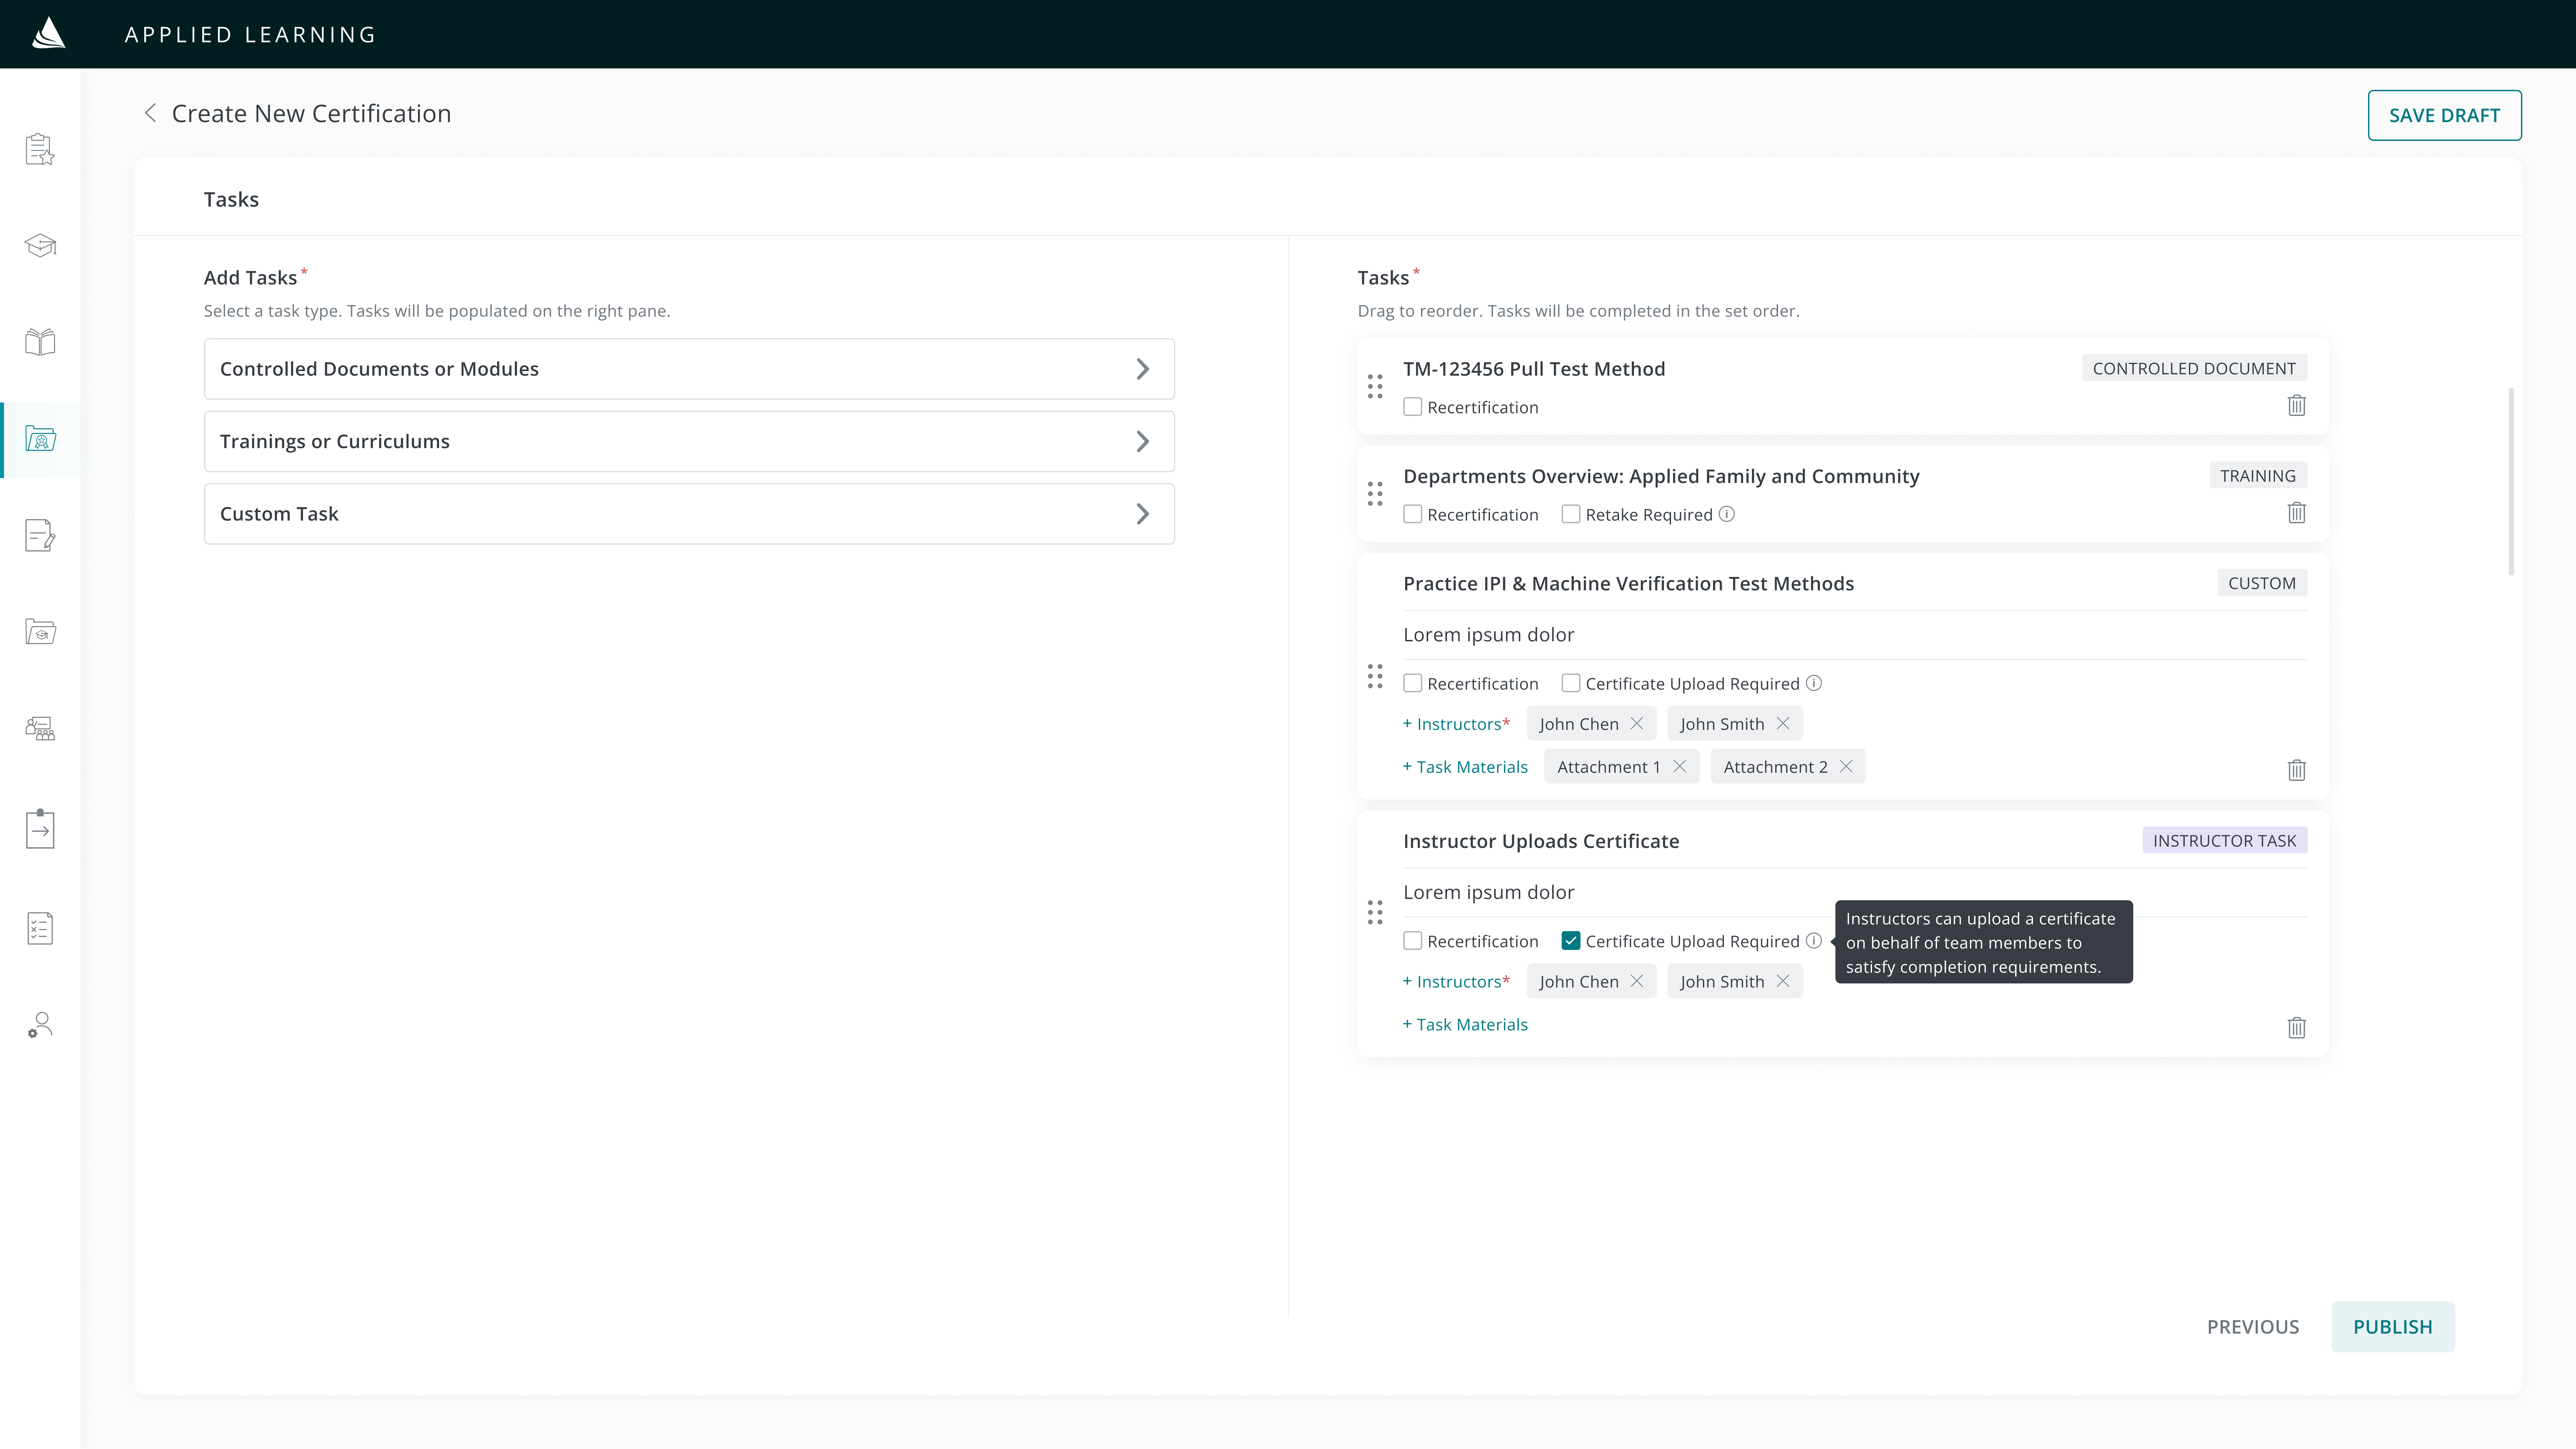Open the checklist sidebar menu item
This screenshot has width=2576, height=1449.
click(40, 928)
